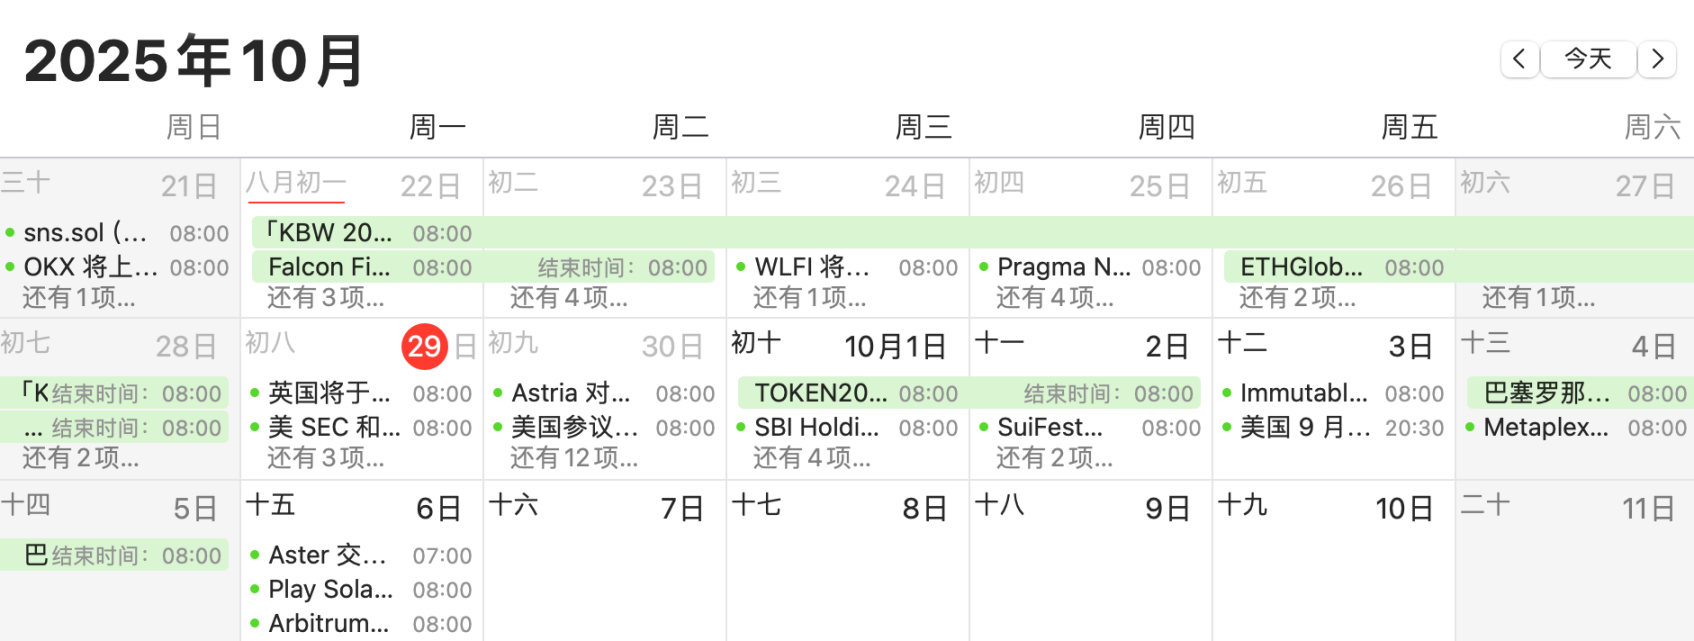
Task: Open the TOKEN20… event on 10月1日
Action: [969, 393]
